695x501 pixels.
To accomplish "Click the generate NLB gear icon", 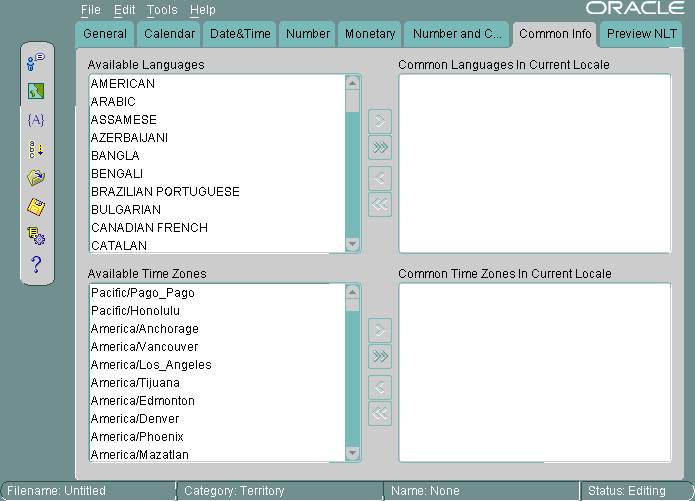I will coord(36,236).
